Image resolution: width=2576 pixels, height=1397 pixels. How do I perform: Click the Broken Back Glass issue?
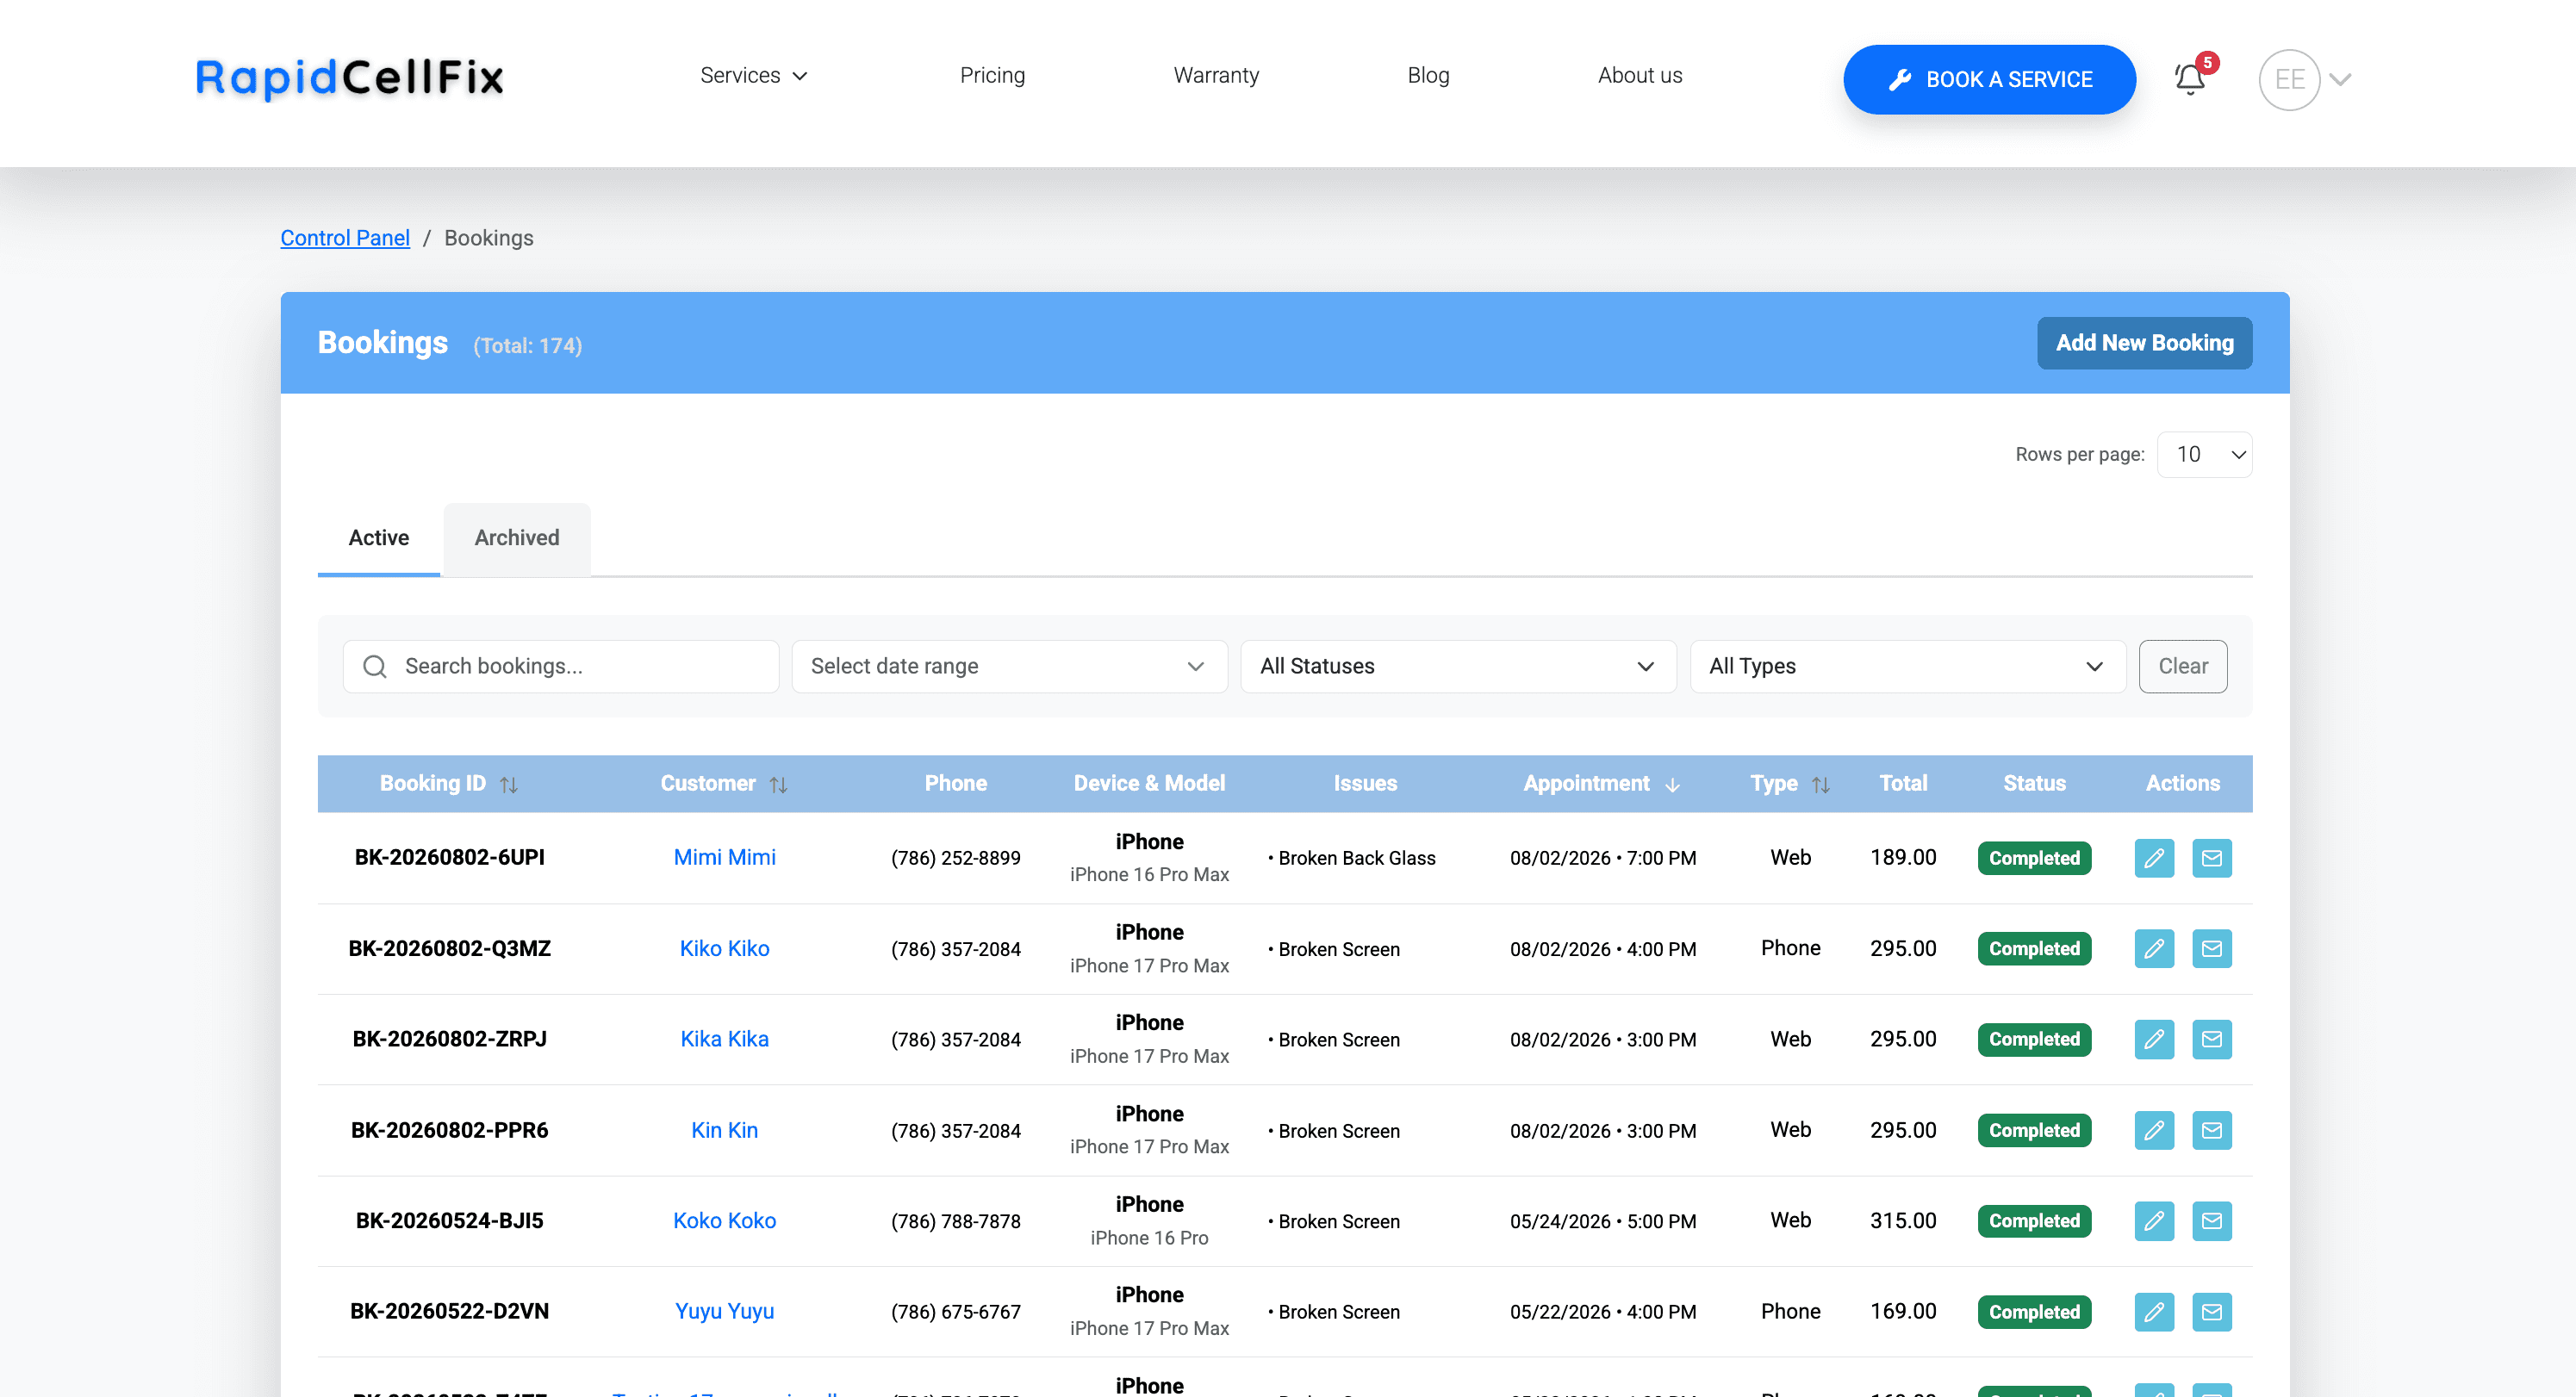click(x=1357, y=858)
